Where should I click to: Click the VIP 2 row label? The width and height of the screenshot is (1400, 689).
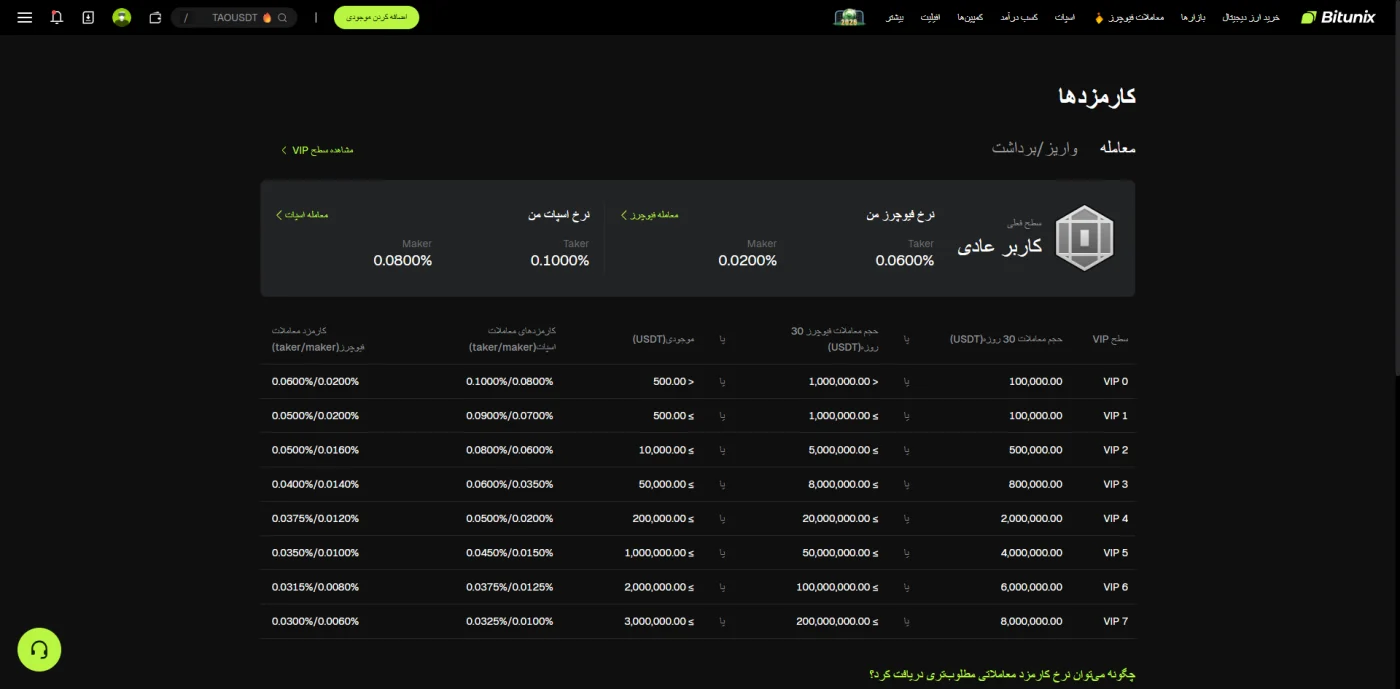point(1115,450)
